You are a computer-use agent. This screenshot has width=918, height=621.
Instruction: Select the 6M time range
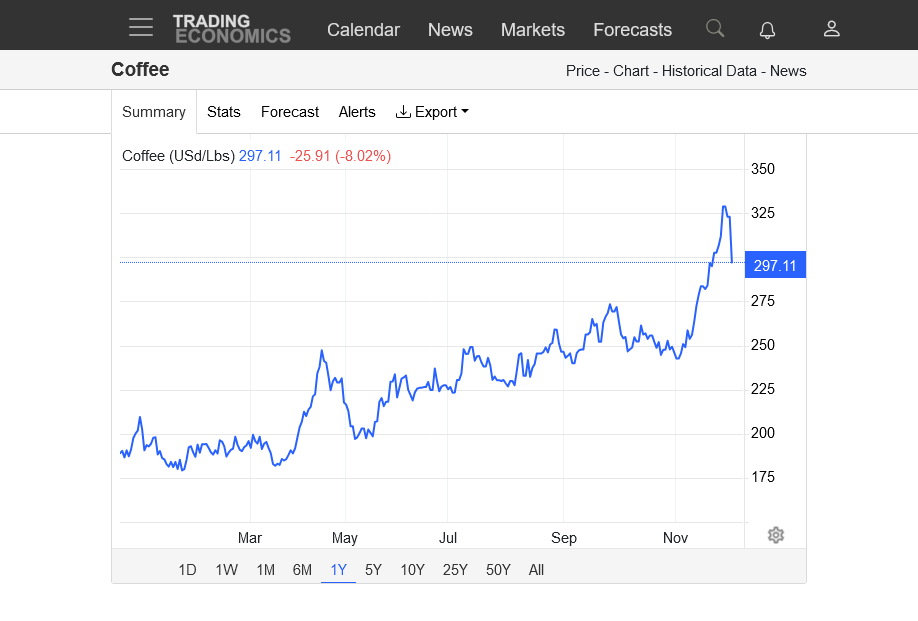click(302, 570)
